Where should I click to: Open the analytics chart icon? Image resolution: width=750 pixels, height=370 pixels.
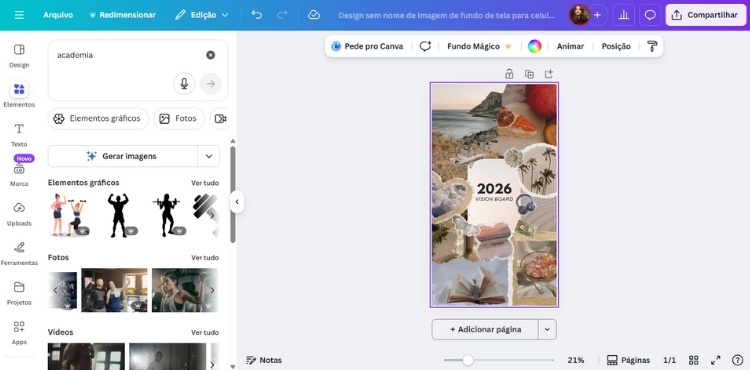624,15
